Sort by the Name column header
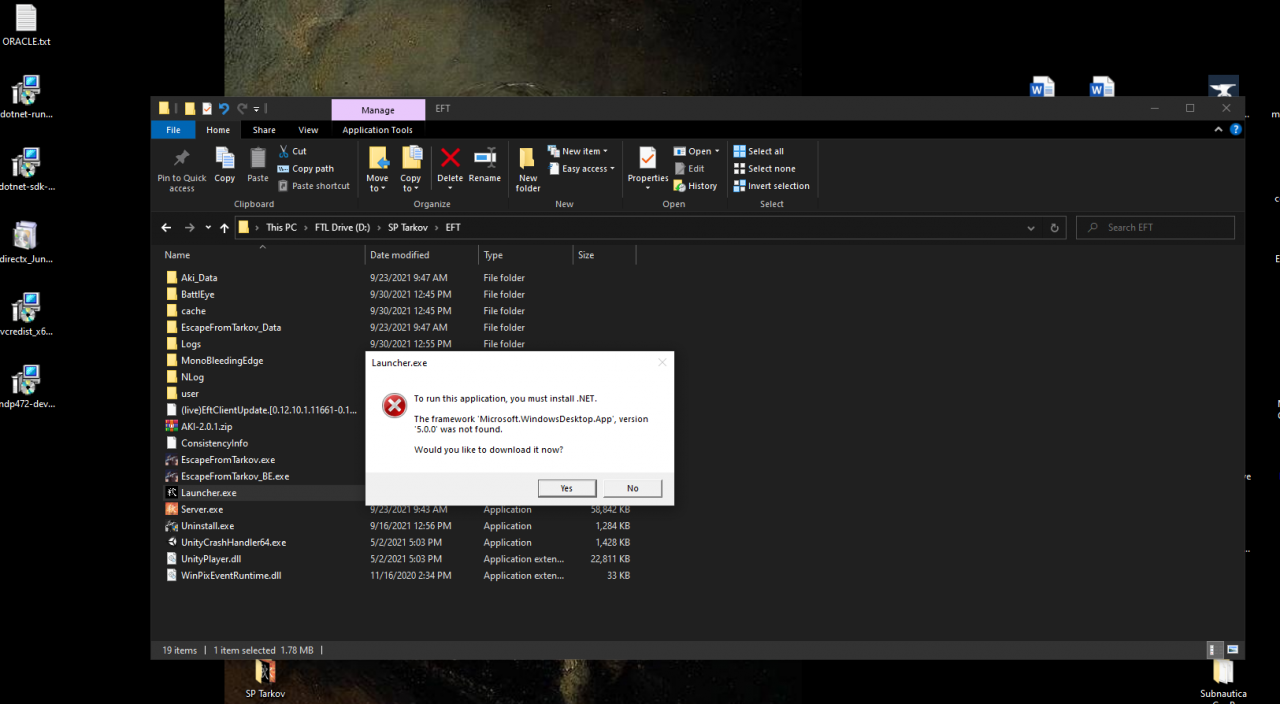 coord(262,255)
